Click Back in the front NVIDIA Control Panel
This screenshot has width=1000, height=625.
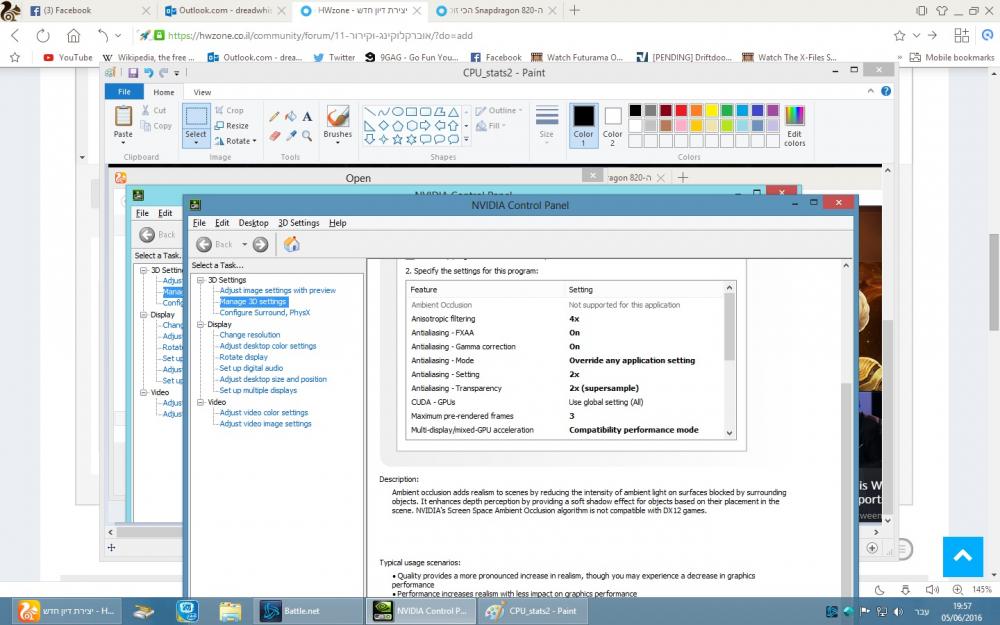pos(214,244)
